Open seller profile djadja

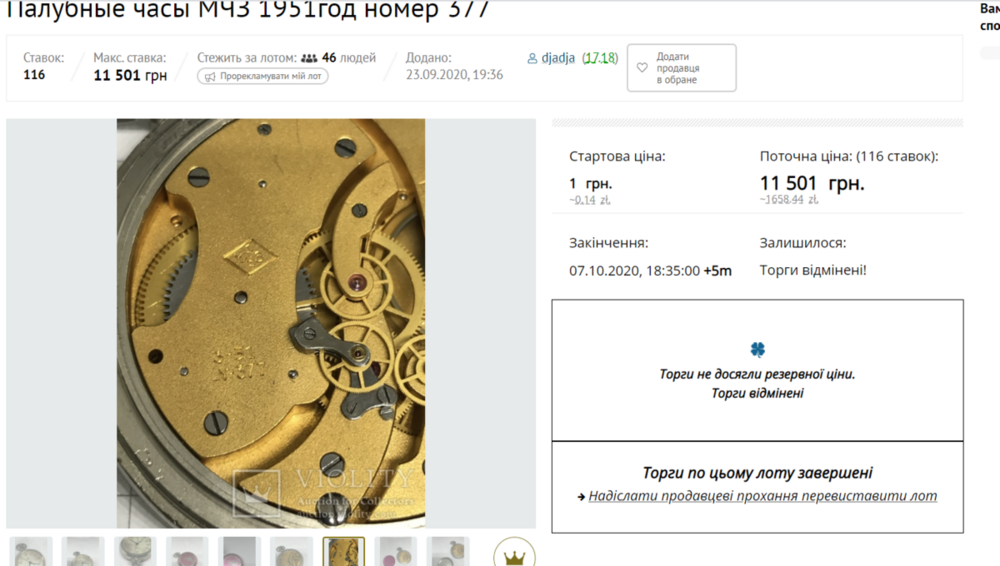click(558, 57)
